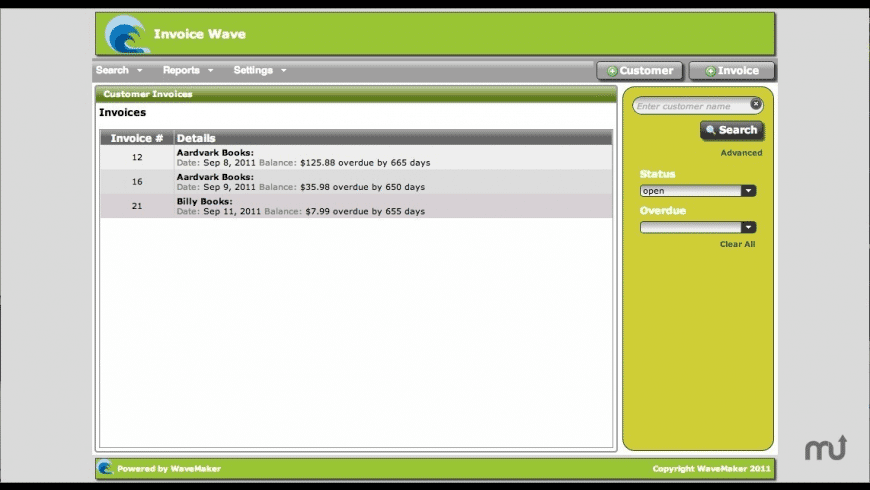The width and height of the screenshot is (870, 490).
Task: Click the Search button
Action: [732, 130]
